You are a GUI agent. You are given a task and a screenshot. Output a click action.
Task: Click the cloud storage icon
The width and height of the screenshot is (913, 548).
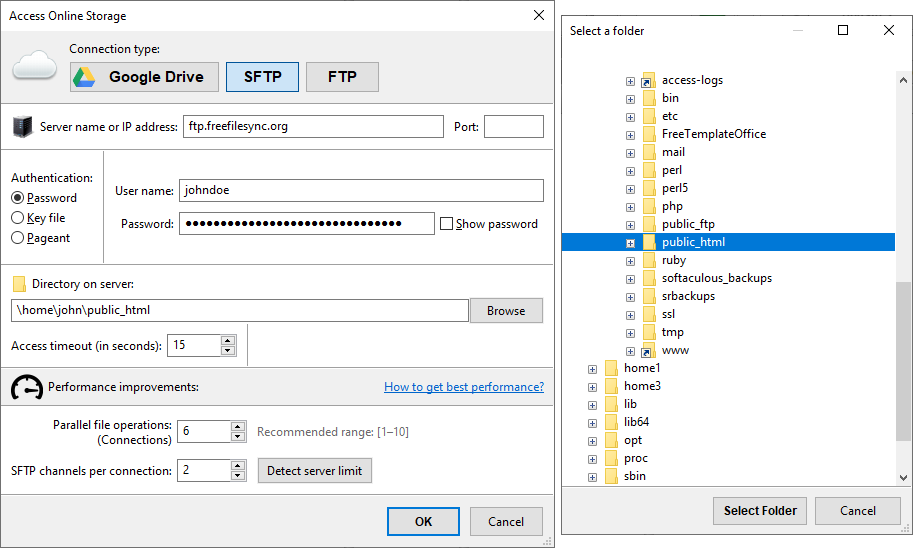point(35,67)
